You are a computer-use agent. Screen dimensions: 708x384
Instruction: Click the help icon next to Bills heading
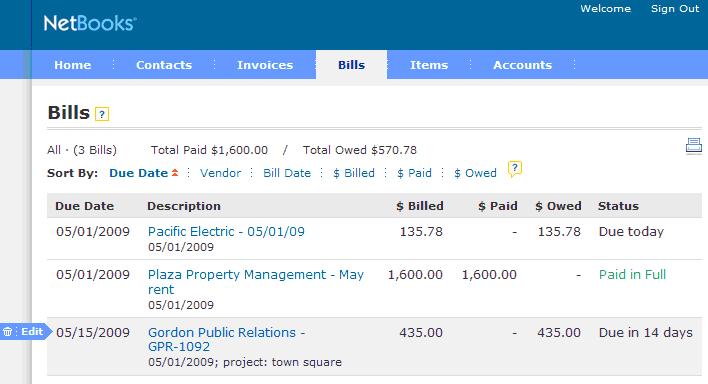click(x=102, y=114)
